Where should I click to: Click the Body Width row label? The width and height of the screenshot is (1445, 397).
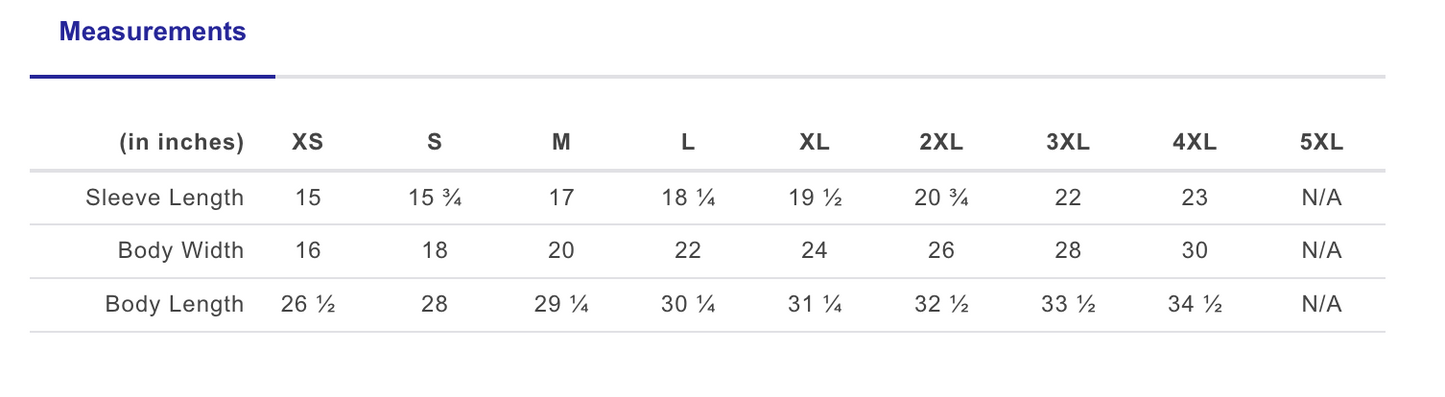(x=181, y=251)
